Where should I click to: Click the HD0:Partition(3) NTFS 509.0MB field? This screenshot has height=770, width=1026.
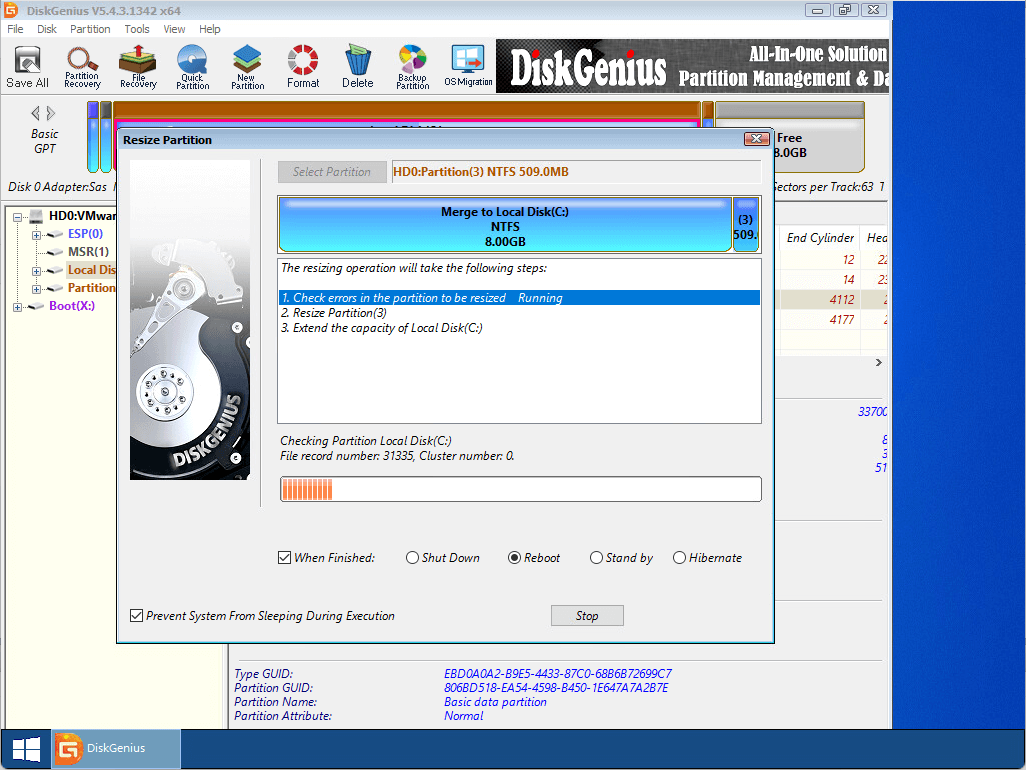[576, 172]
